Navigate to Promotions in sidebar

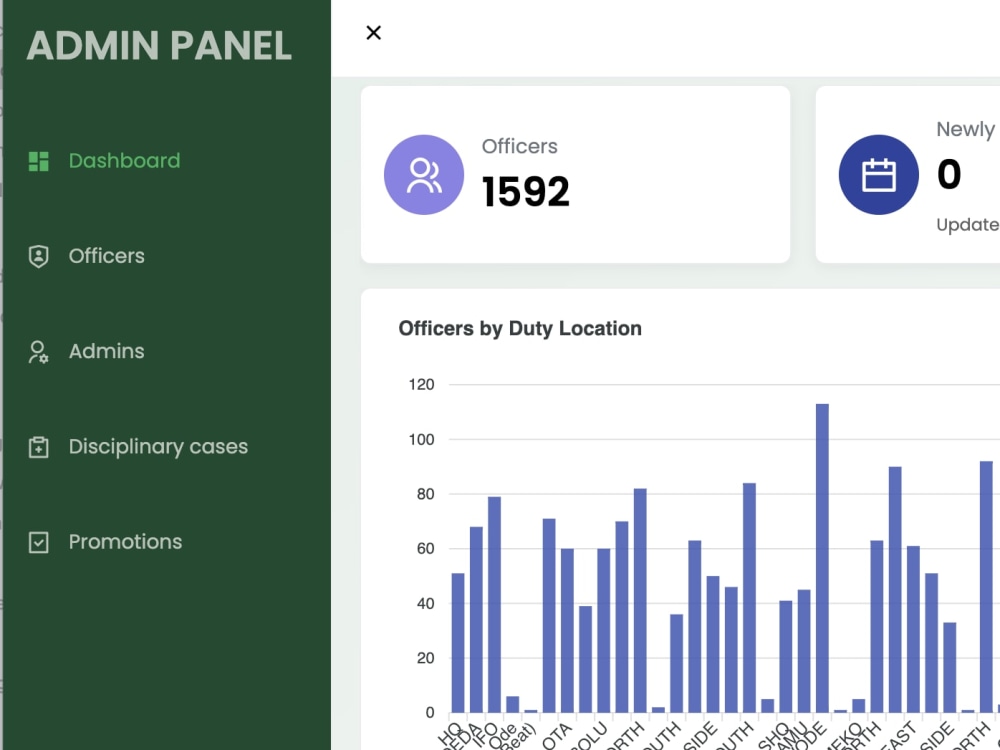pos(126,542)
